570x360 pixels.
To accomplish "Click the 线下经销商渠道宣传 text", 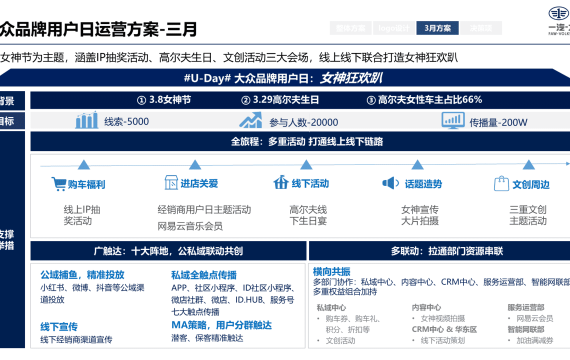I will point(76,340).
